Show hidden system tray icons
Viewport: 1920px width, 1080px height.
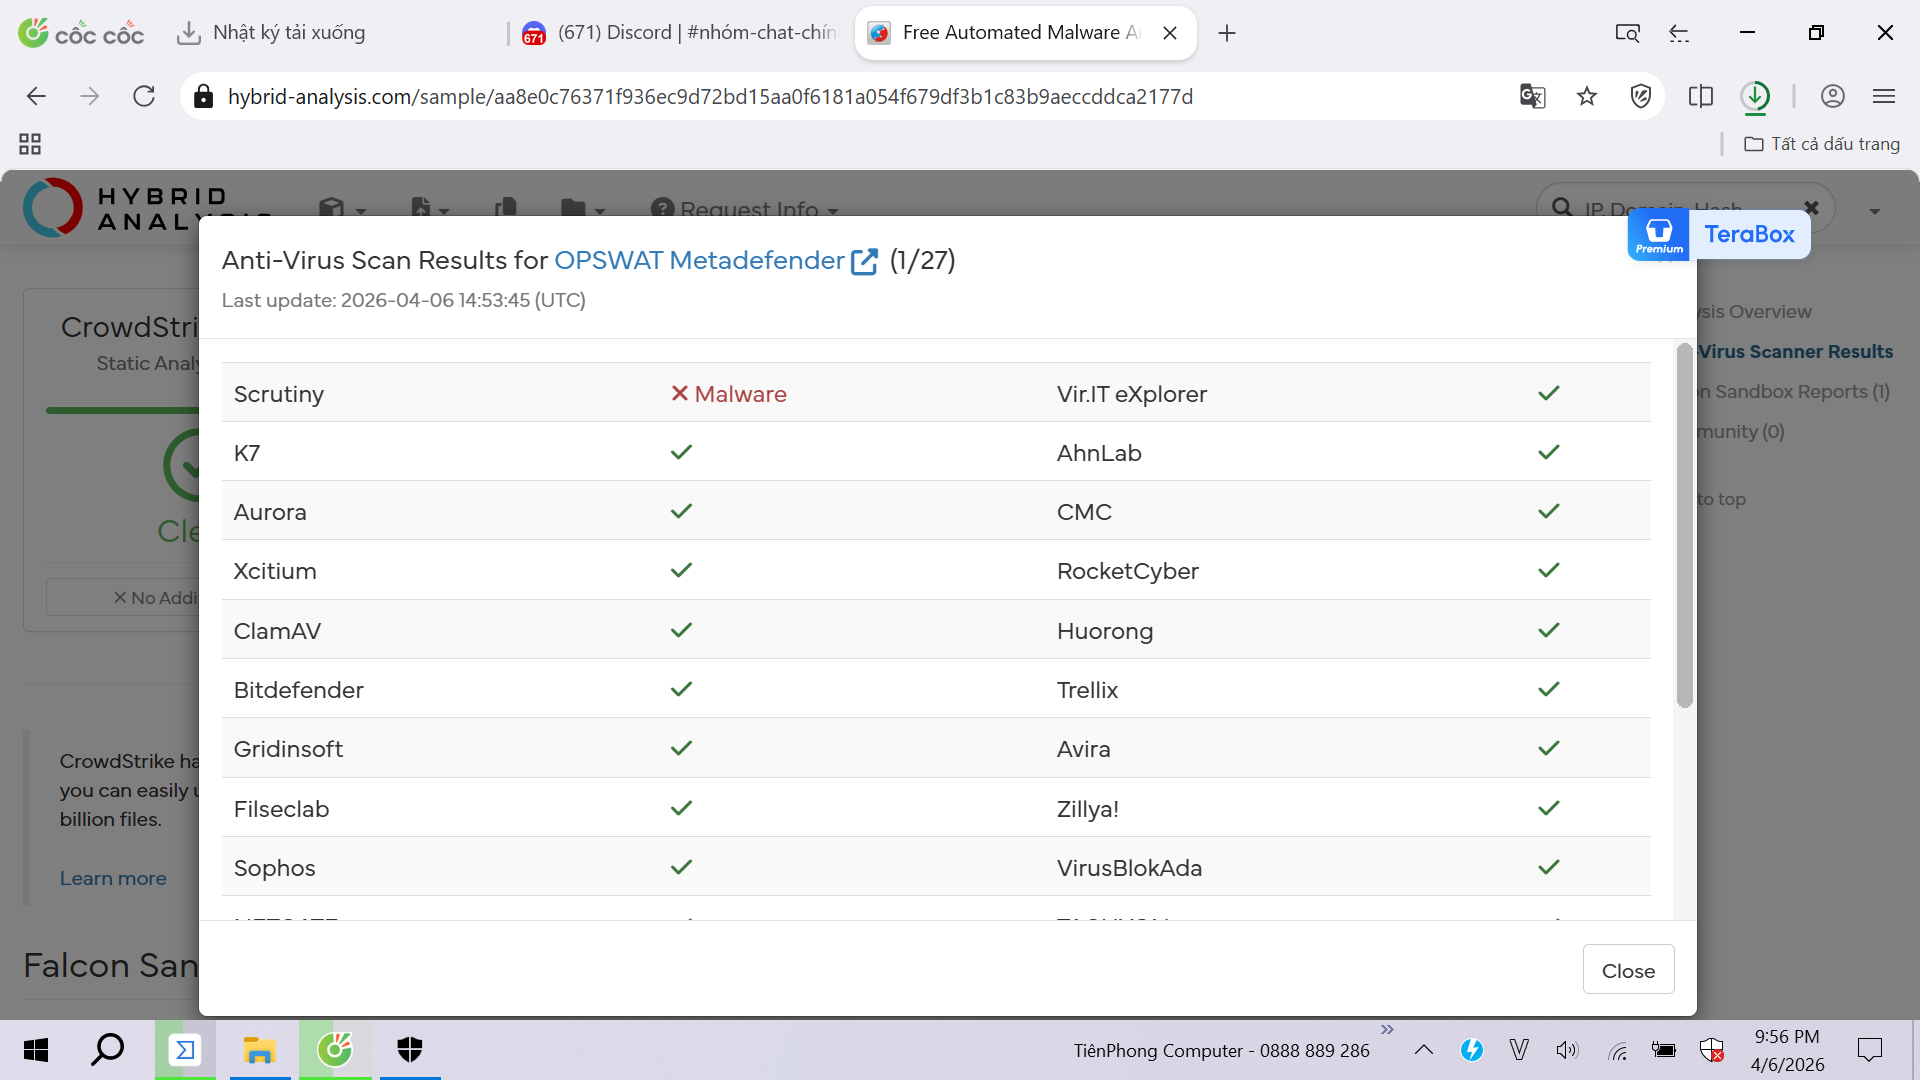click(x=1424, y=1050)
